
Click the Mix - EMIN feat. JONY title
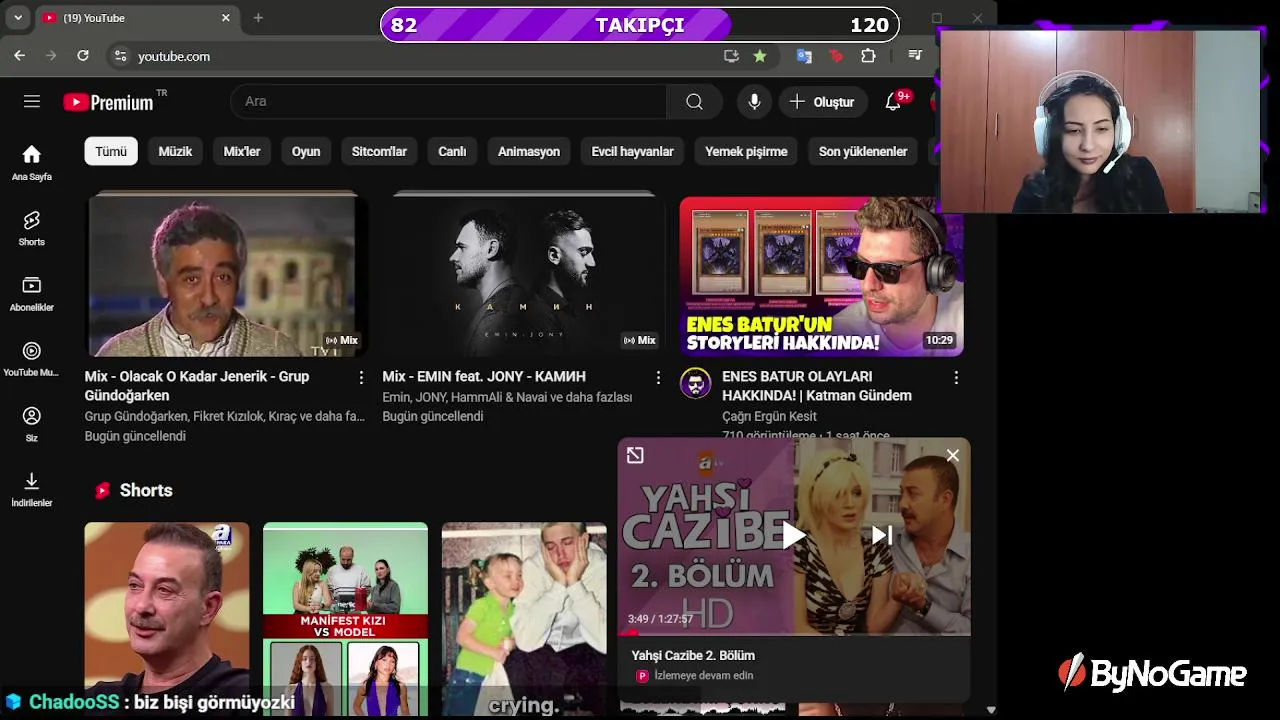click(484, 376)
